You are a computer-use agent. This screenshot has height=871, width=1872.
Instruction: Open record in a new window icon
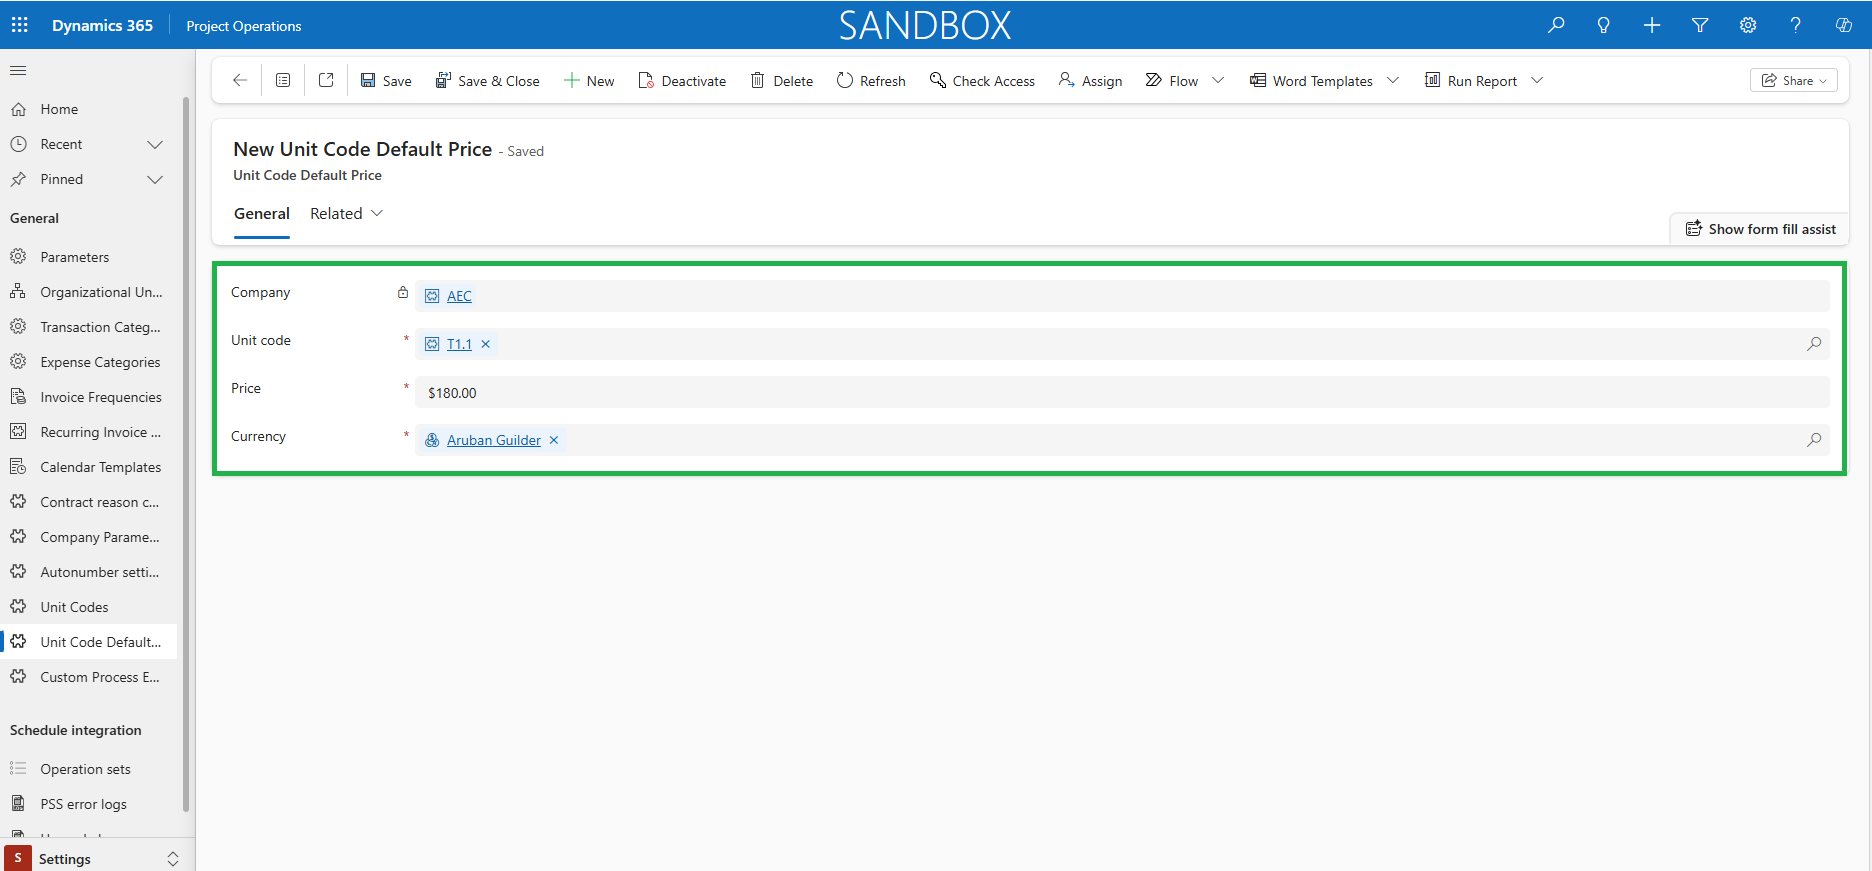[326, 80]
